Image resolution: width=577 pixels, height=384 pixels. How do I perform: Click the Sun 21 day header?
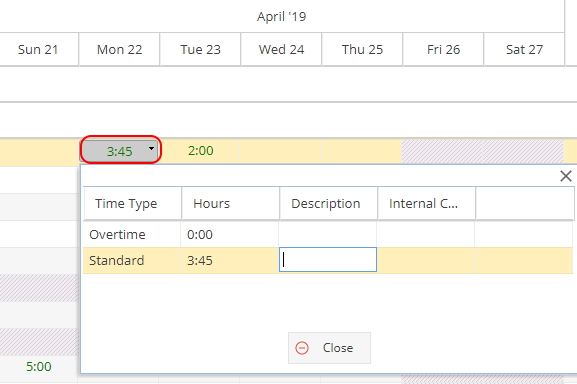tap(38, 49)
